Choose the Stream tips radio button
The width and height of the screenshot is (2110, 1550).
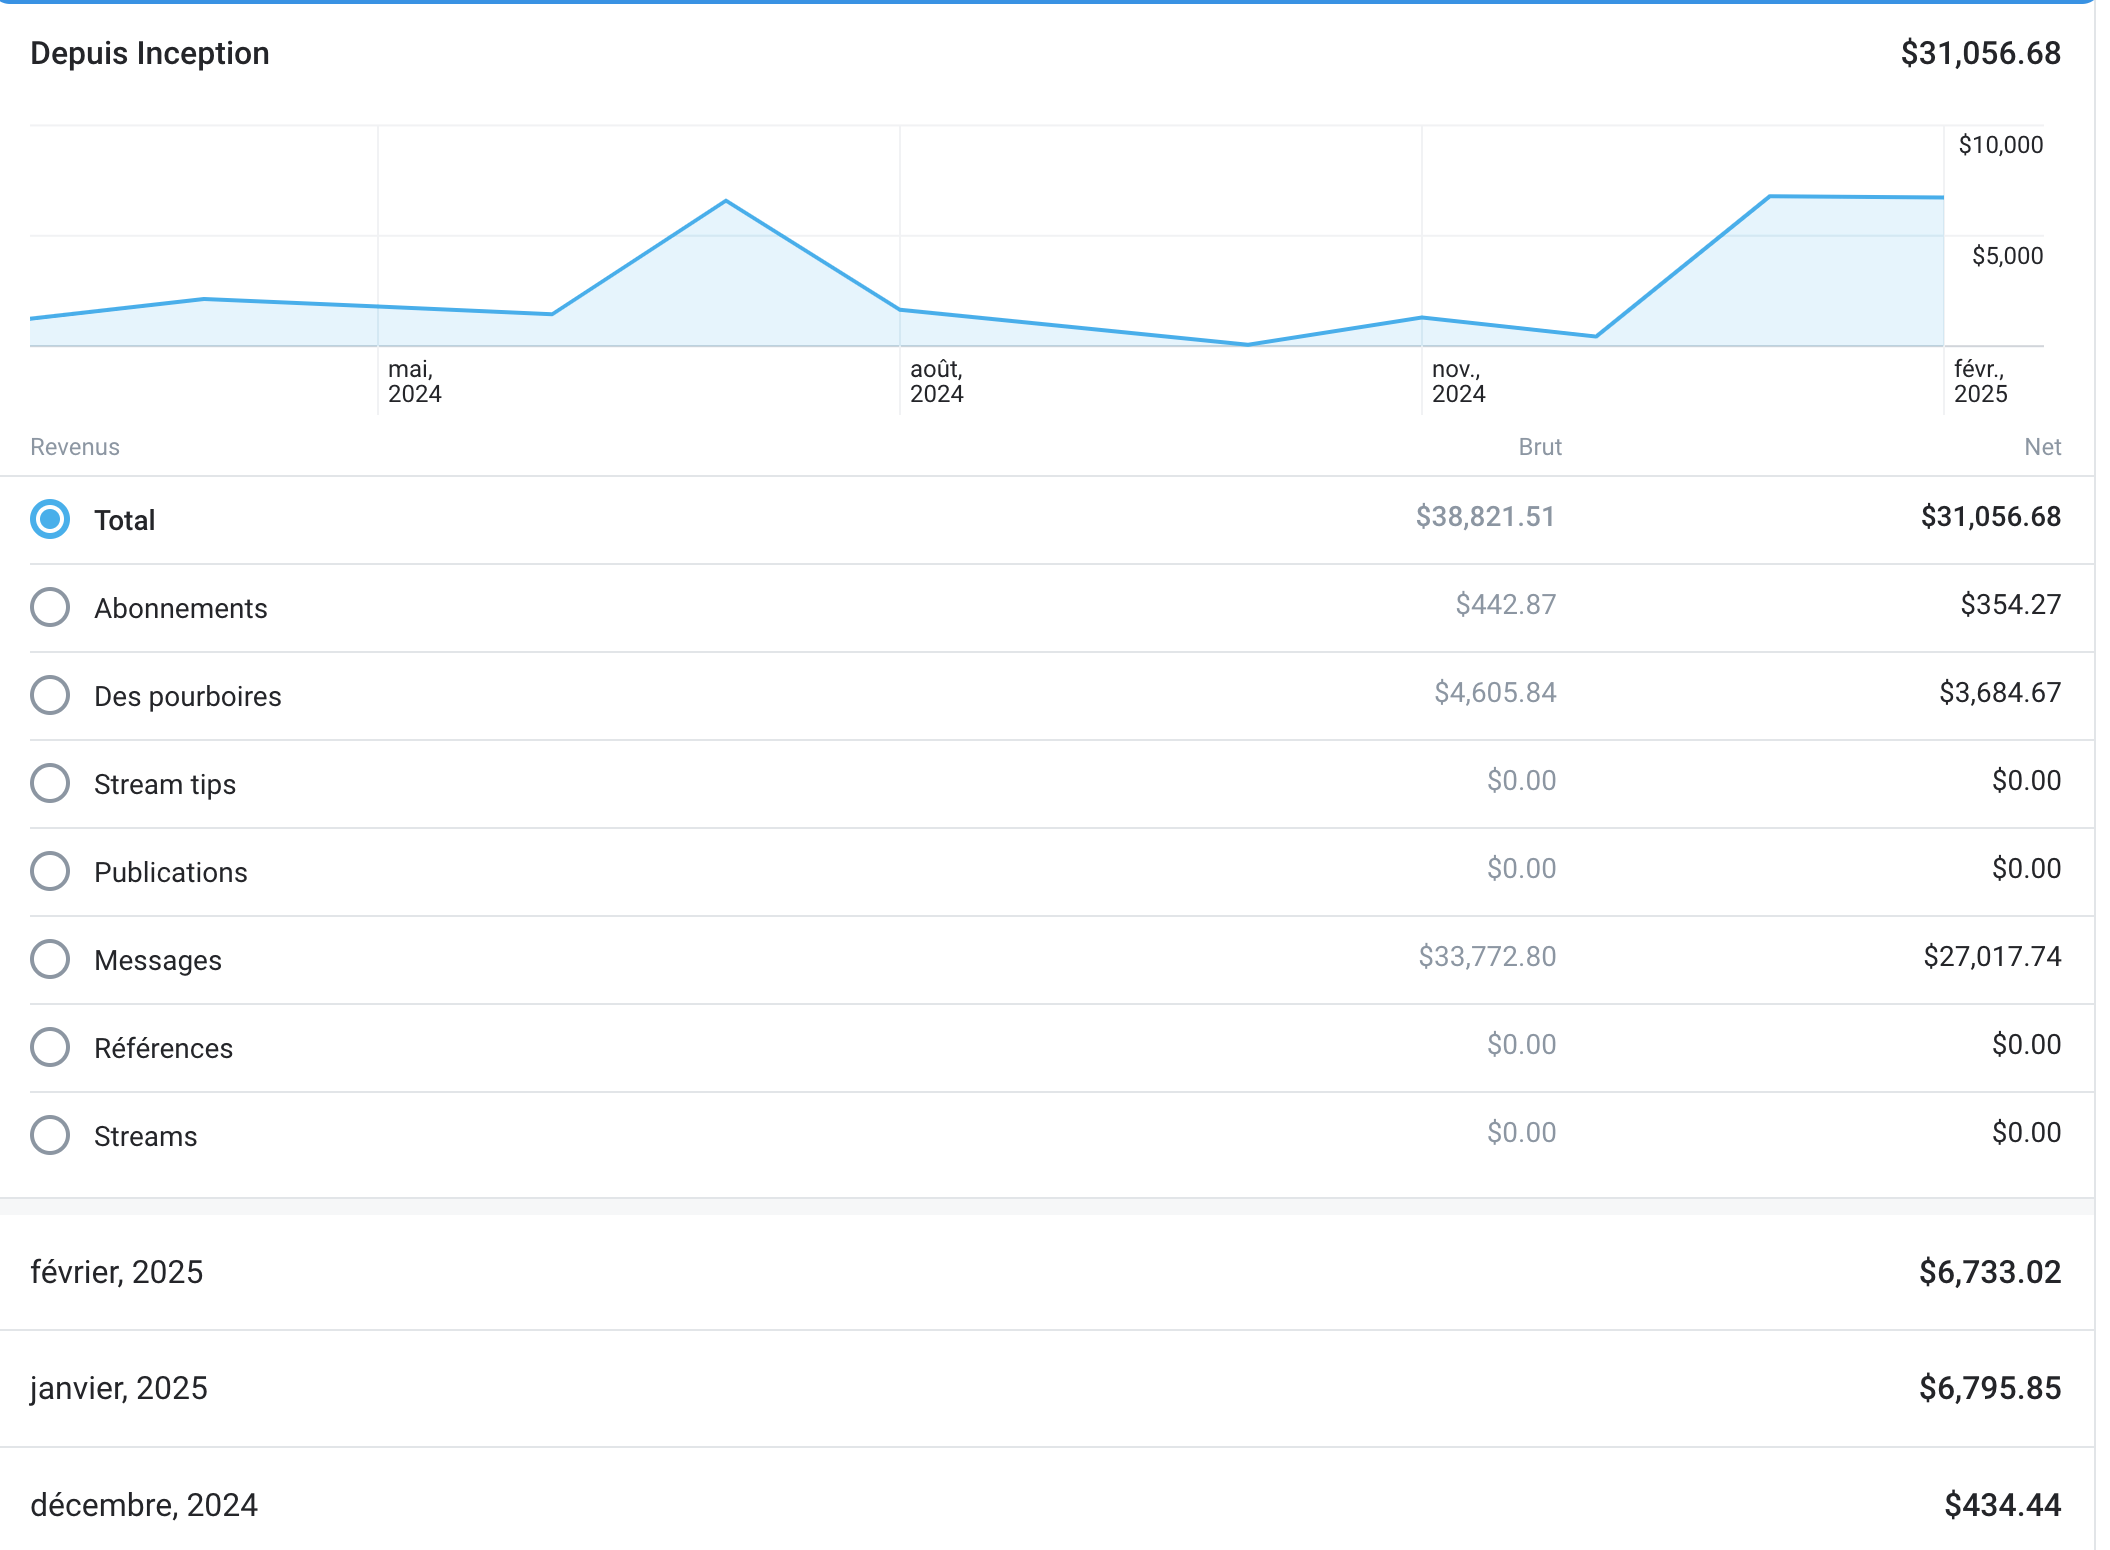tap(50, 783)
